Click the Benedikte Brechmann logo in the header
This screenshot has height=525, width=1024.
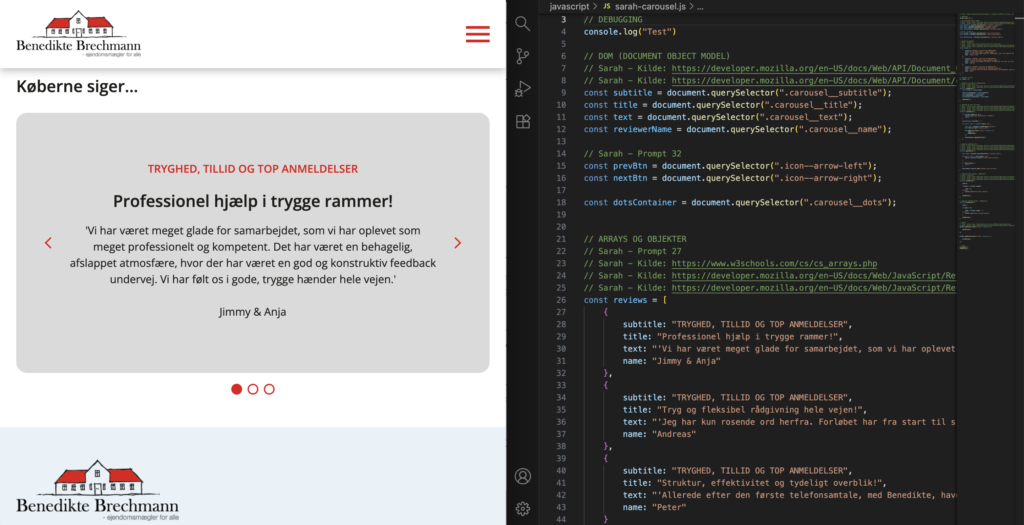click(78, 34)
